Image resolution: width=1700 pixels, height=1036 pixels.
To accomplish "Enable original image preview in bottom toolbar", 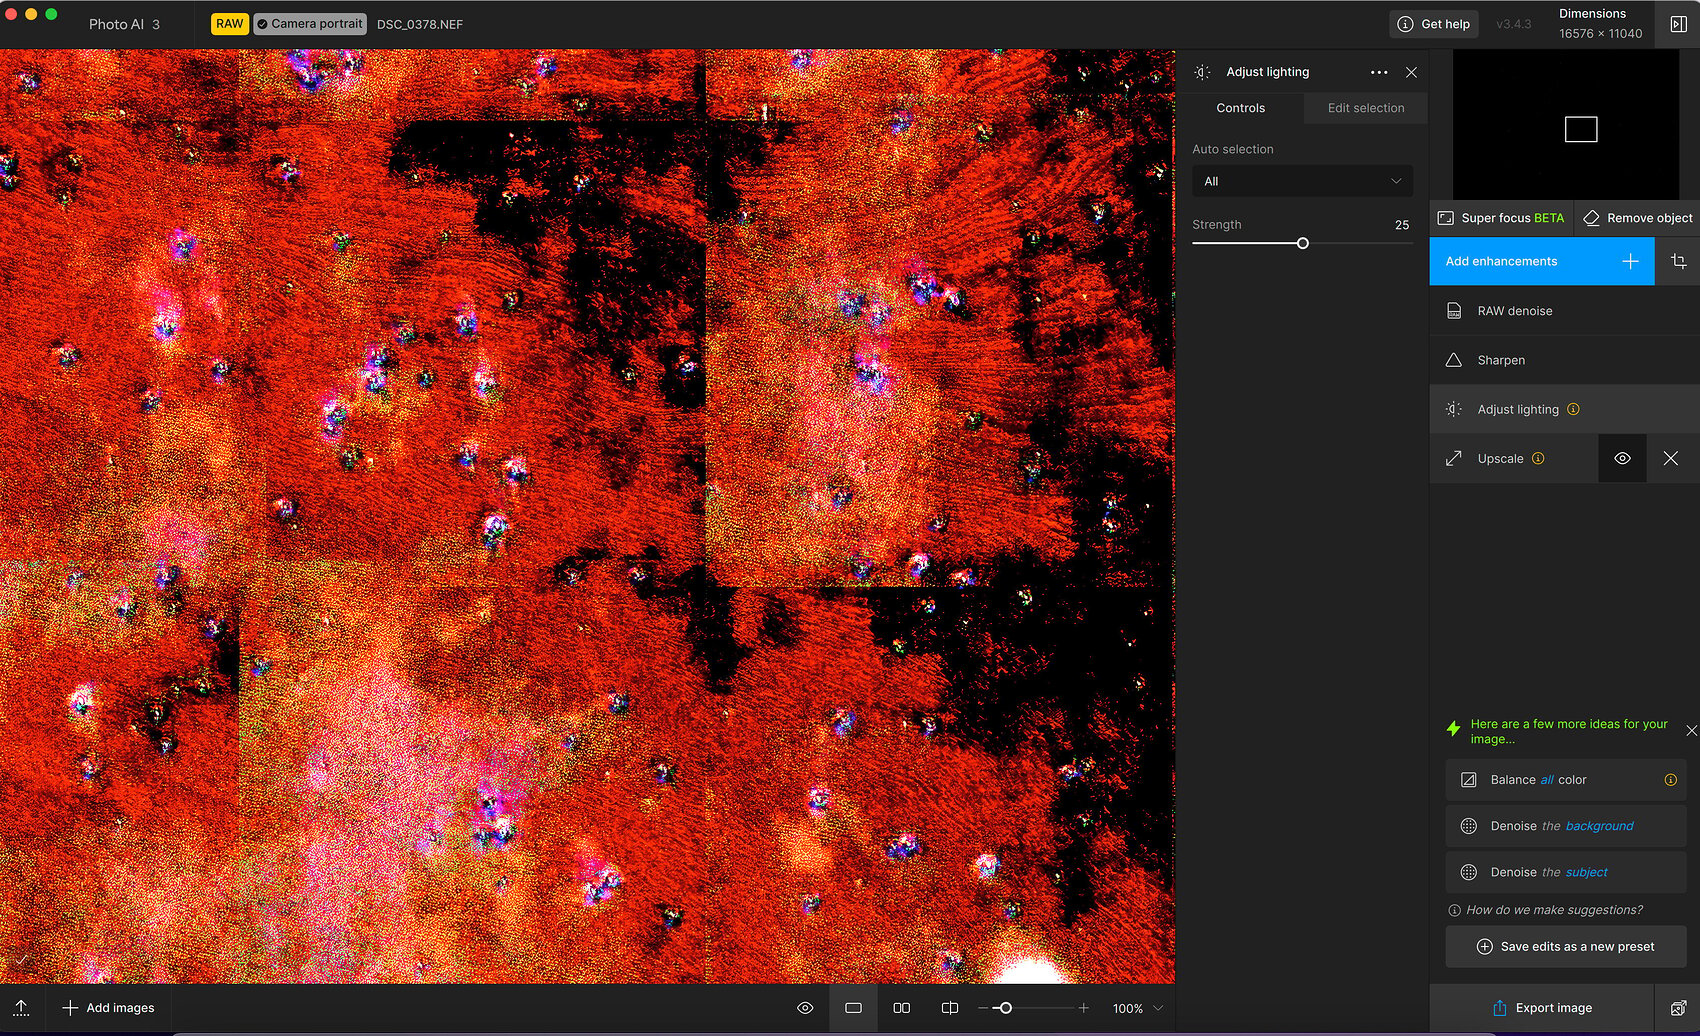I will tap(805, 1008).
